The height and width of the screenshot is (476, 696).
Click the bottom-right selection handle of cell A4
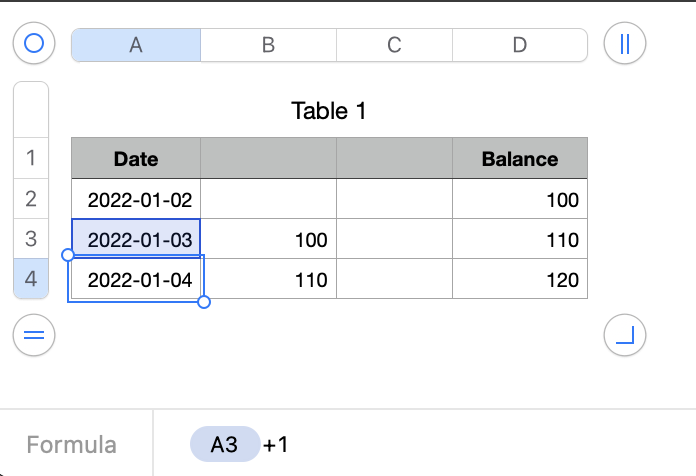[204, 302]
